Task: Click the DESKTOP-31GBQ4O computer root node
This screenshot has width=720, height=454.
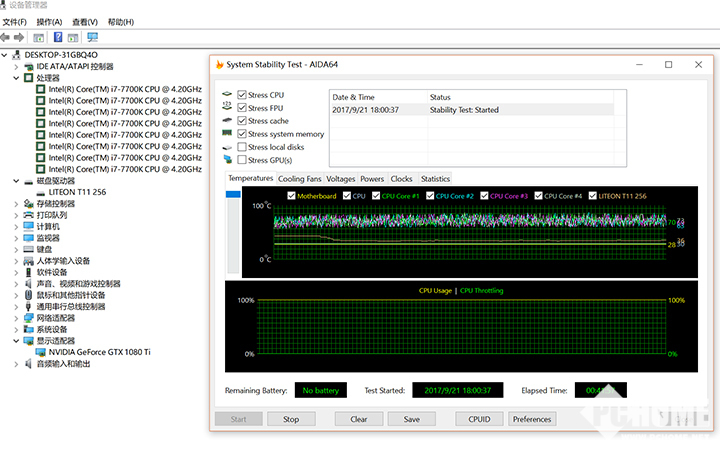Action: click(x=61, y=54)
